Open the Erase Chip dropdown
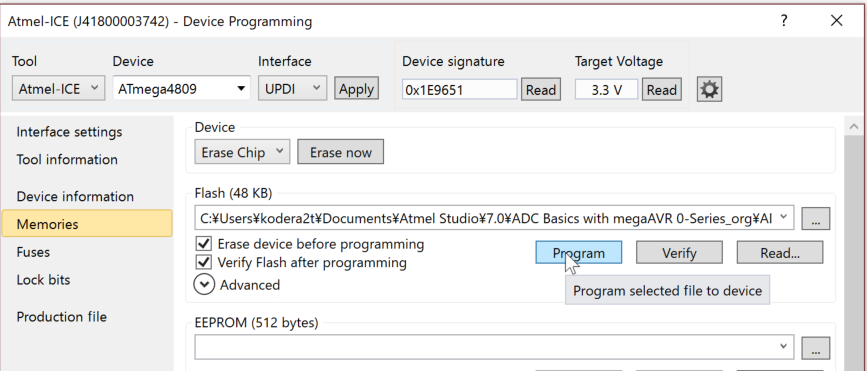867x371 pixels. pyautogui.click(x=242, y=152)
